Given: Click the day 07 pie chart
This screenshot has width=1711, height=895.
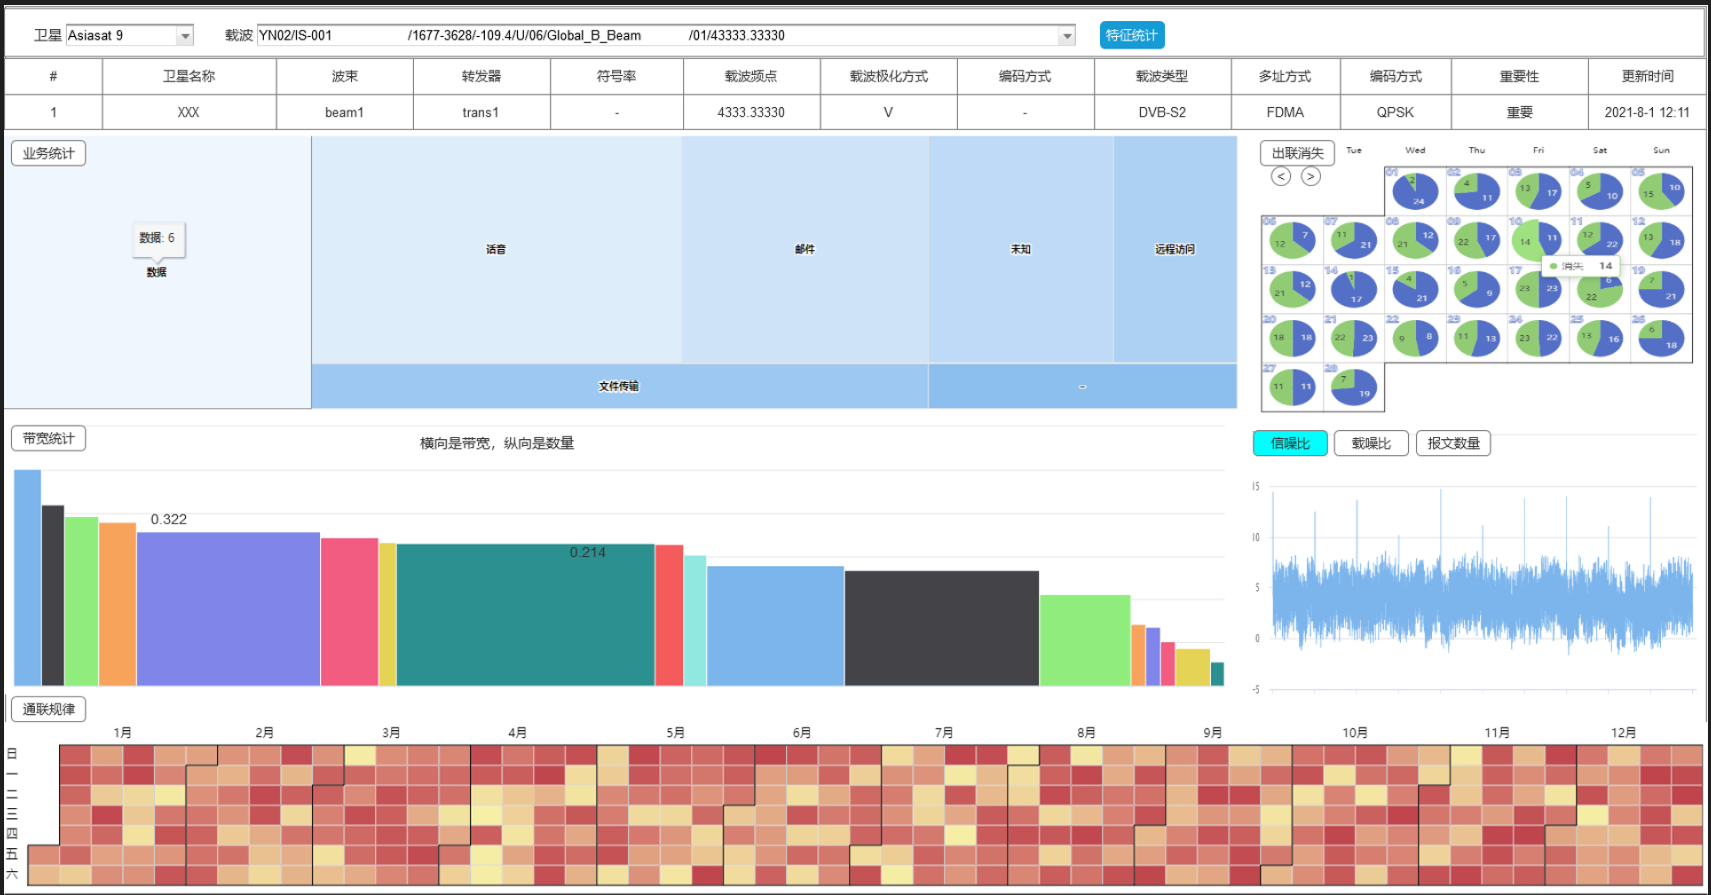Looking at the screenshot, I should pos(1354,240).
